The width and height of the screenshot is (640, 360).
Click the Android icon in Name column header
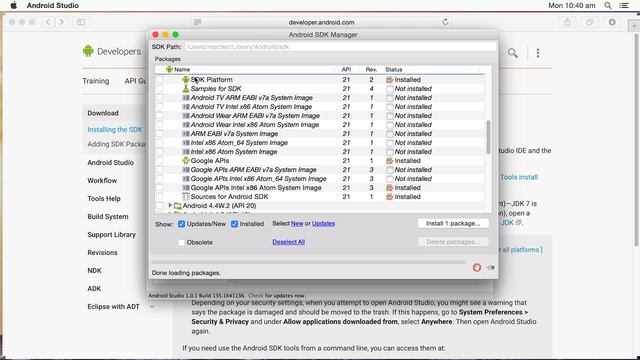tap(169, 69)
